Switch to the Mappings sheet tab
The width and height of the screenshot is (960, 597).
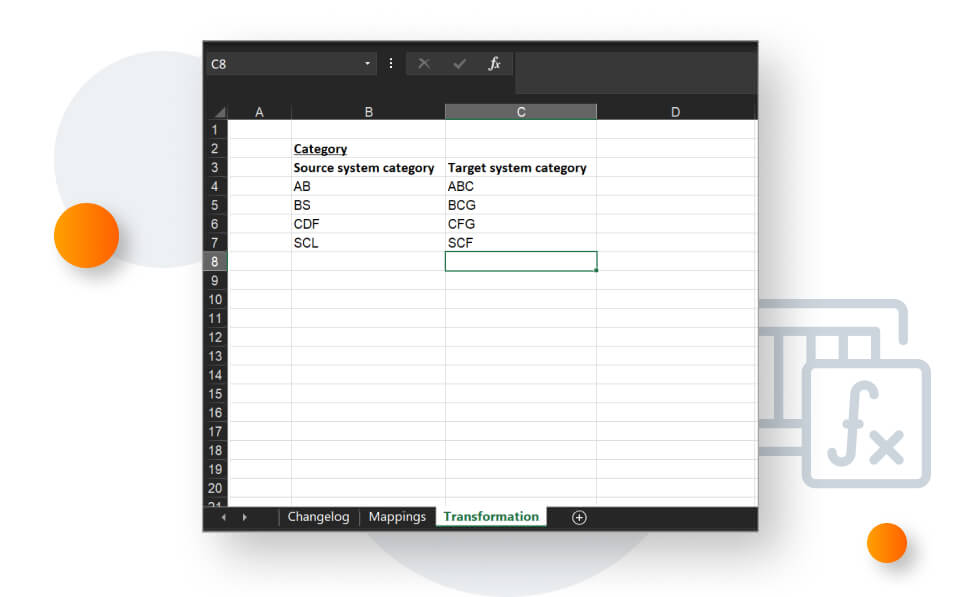[397, 517]
